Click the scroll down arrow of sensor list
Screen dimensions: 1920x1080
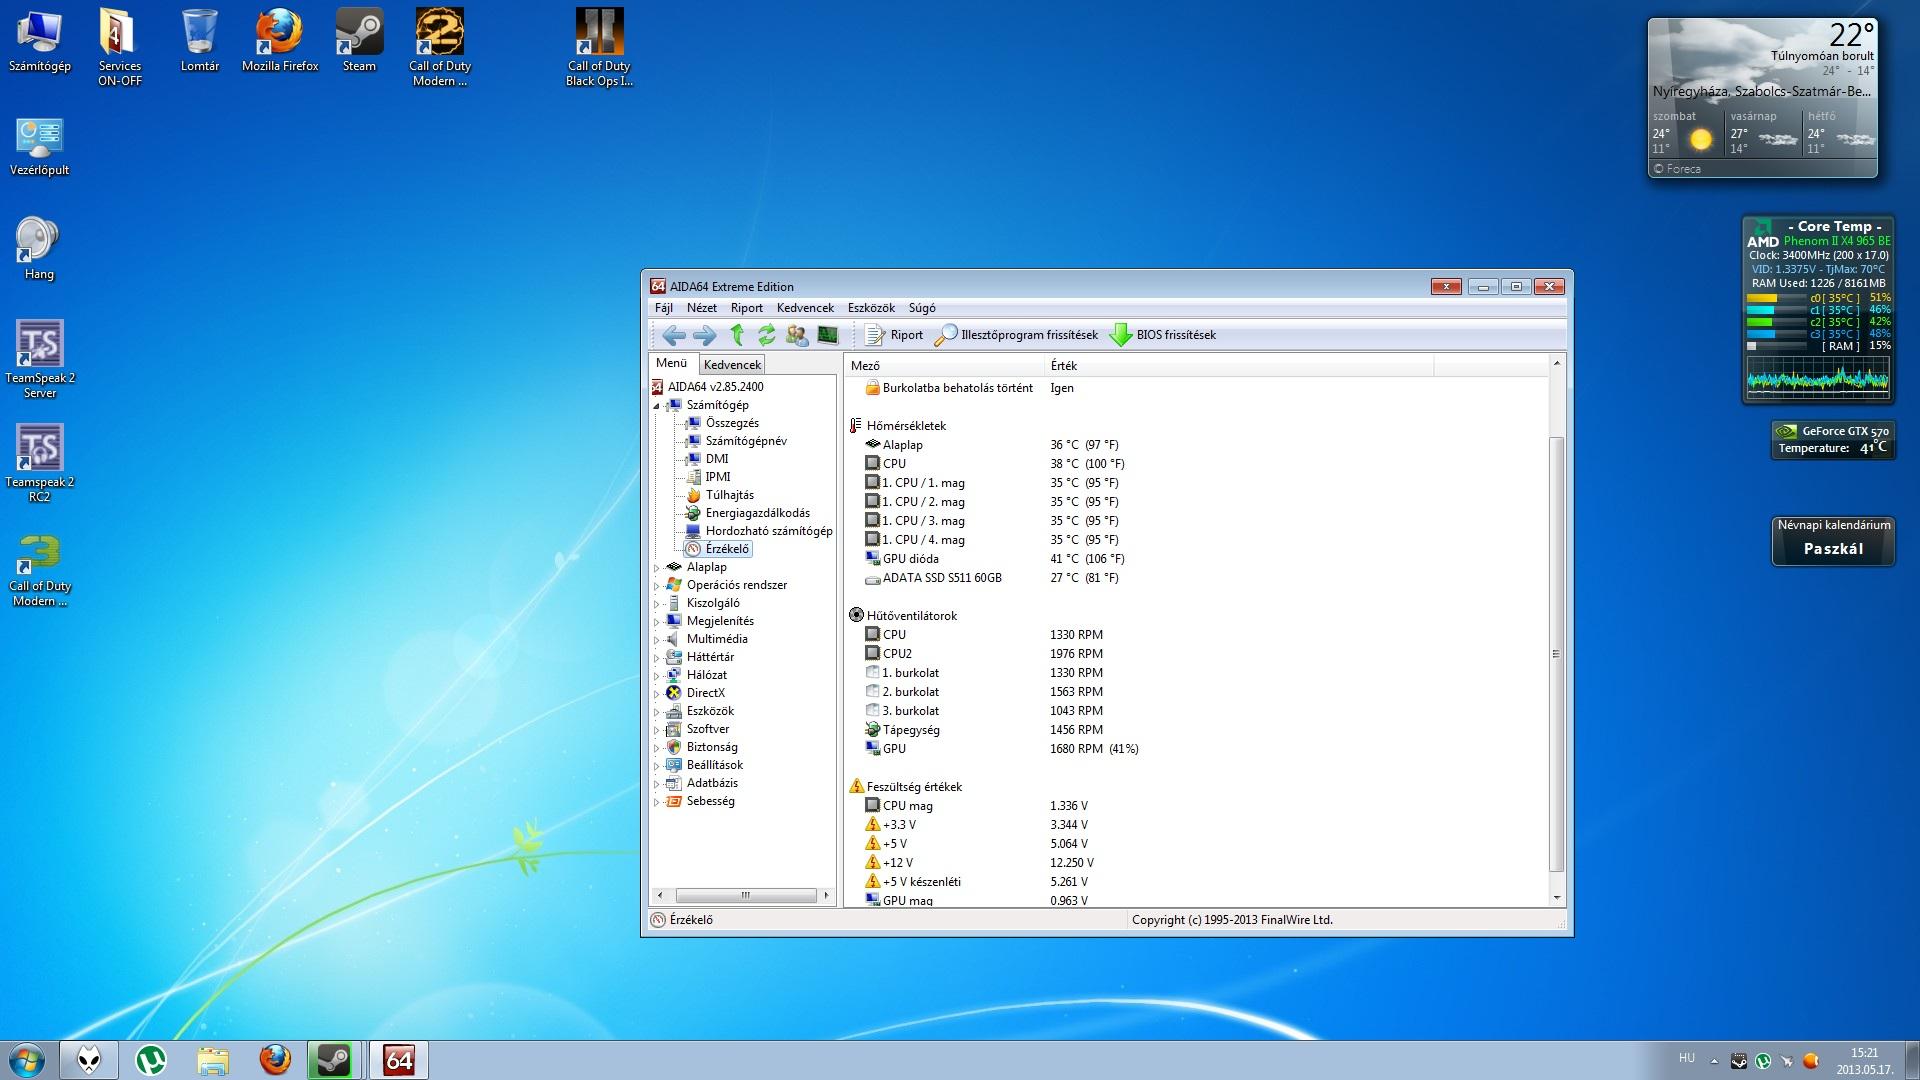pyautogui.click(x=1556, y=898)
